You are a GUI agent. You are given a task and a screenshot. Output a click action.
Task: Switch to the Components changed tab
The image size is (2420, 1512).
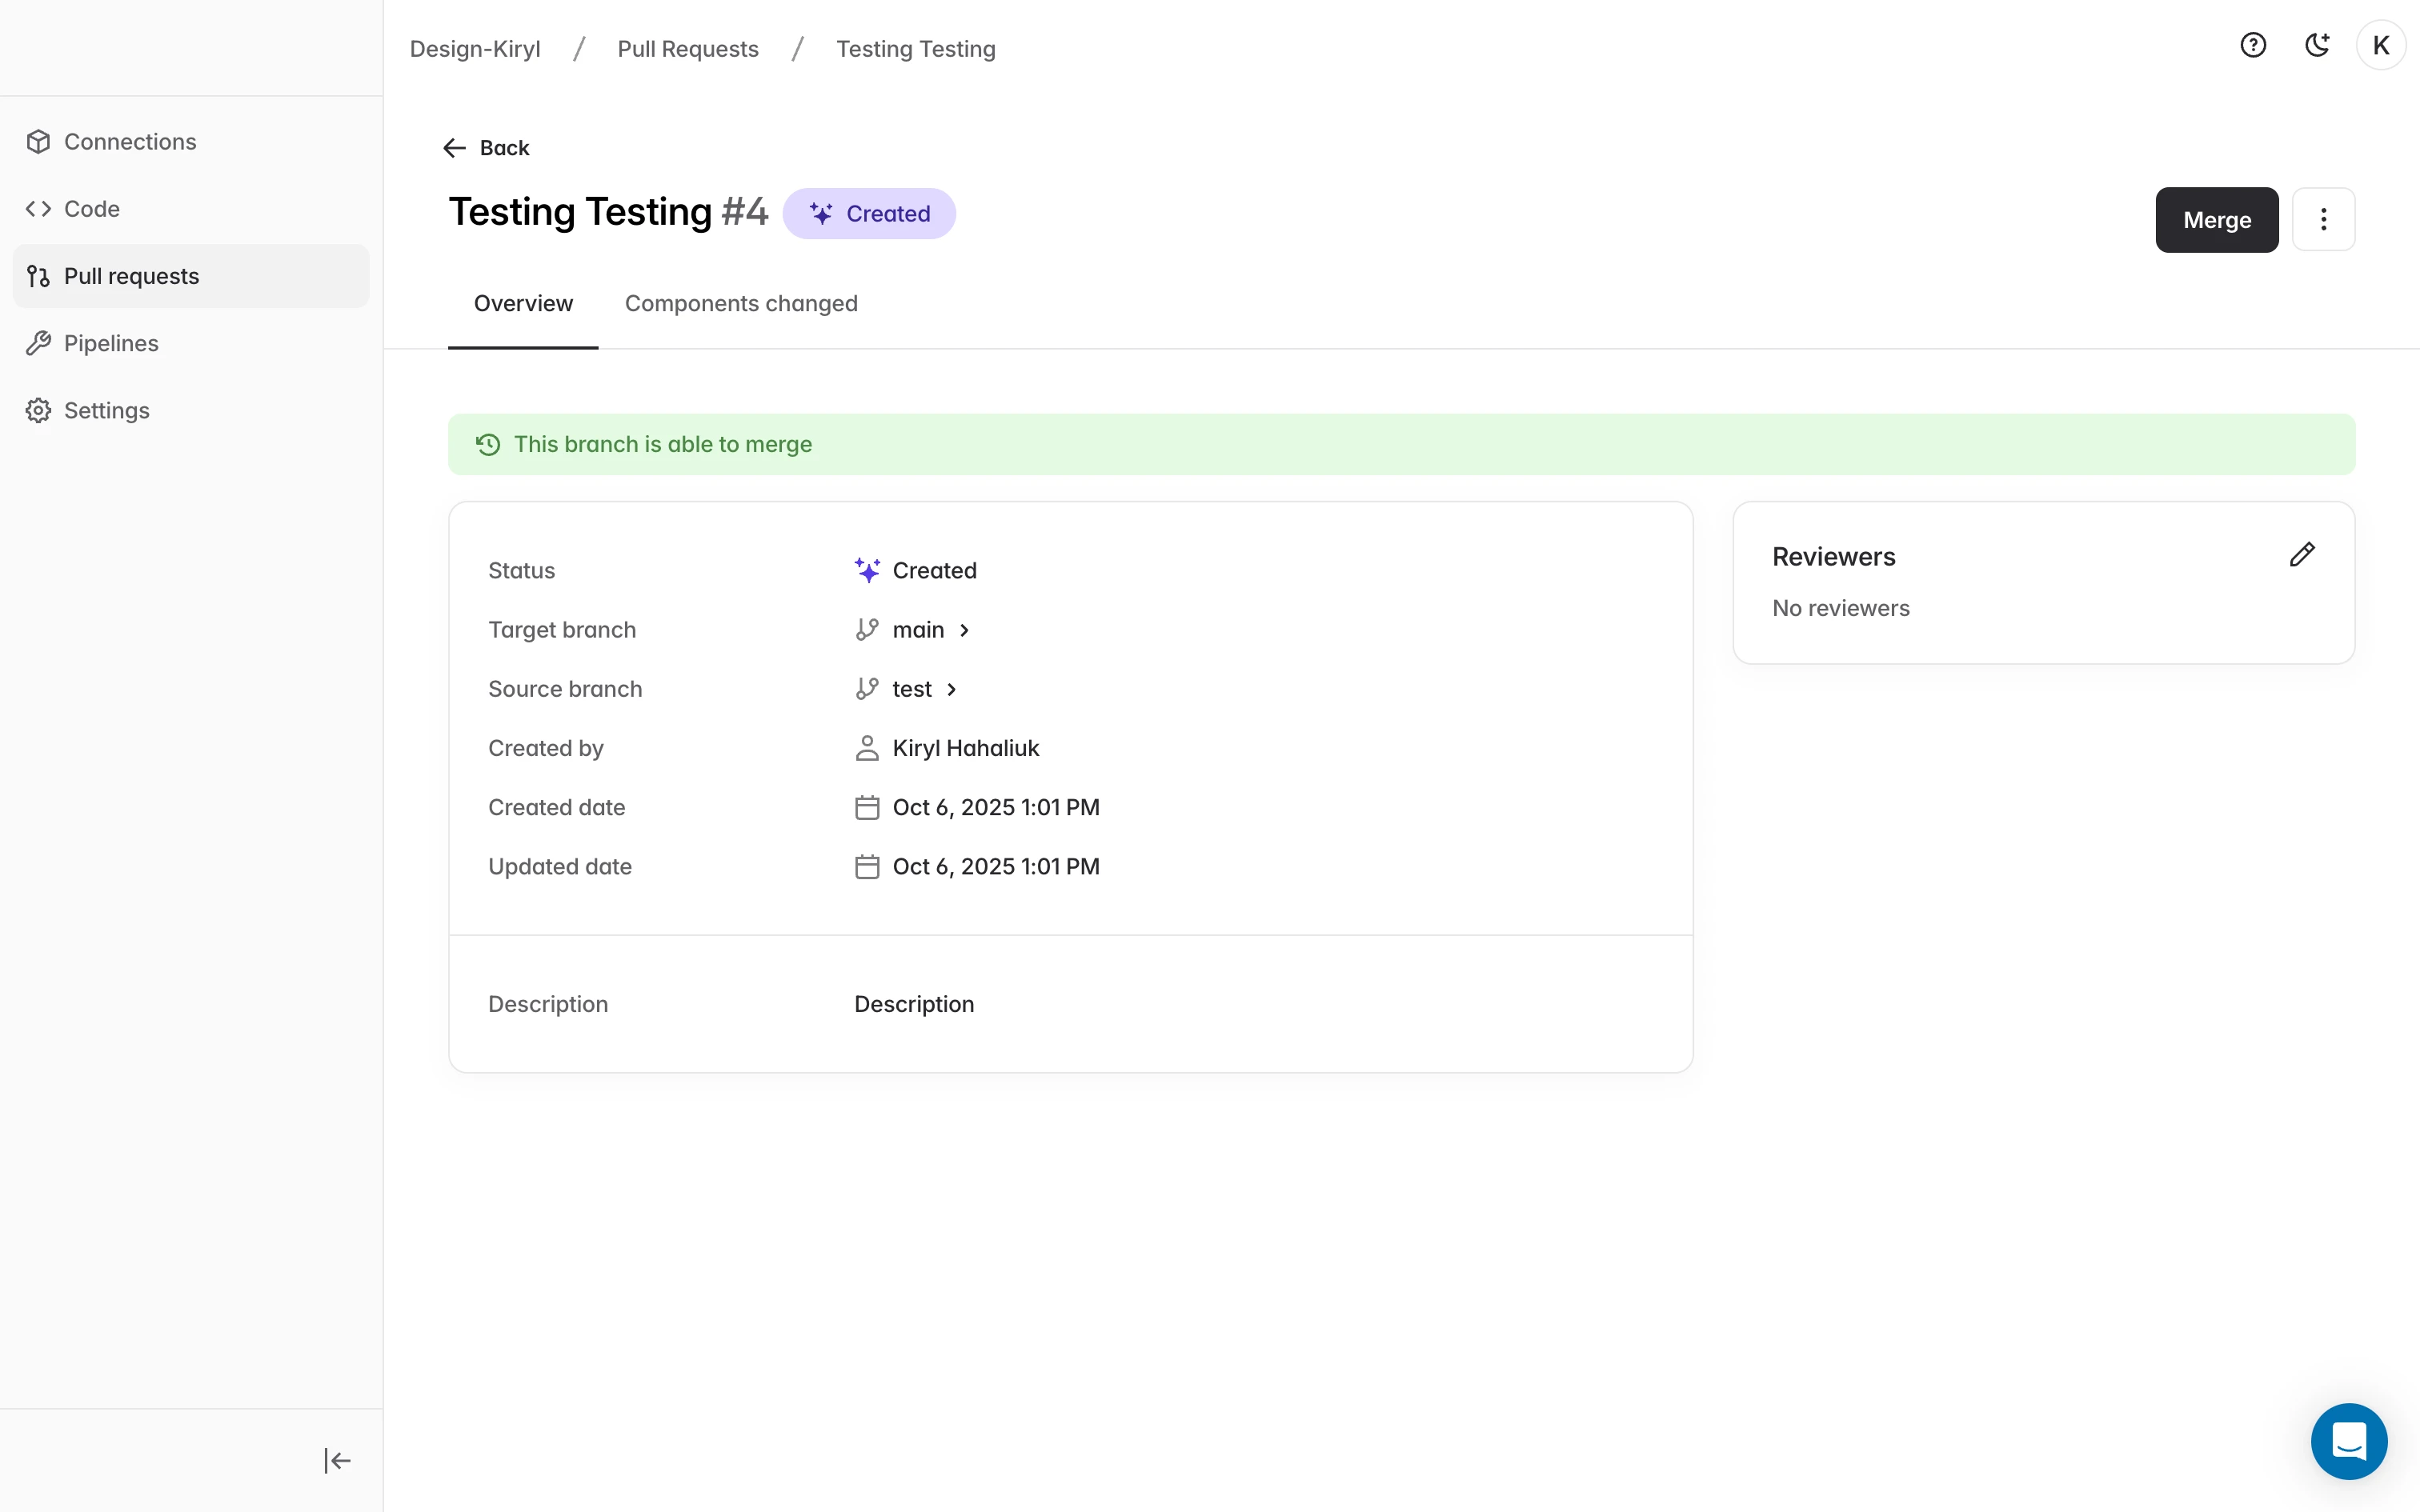(740, 303)
